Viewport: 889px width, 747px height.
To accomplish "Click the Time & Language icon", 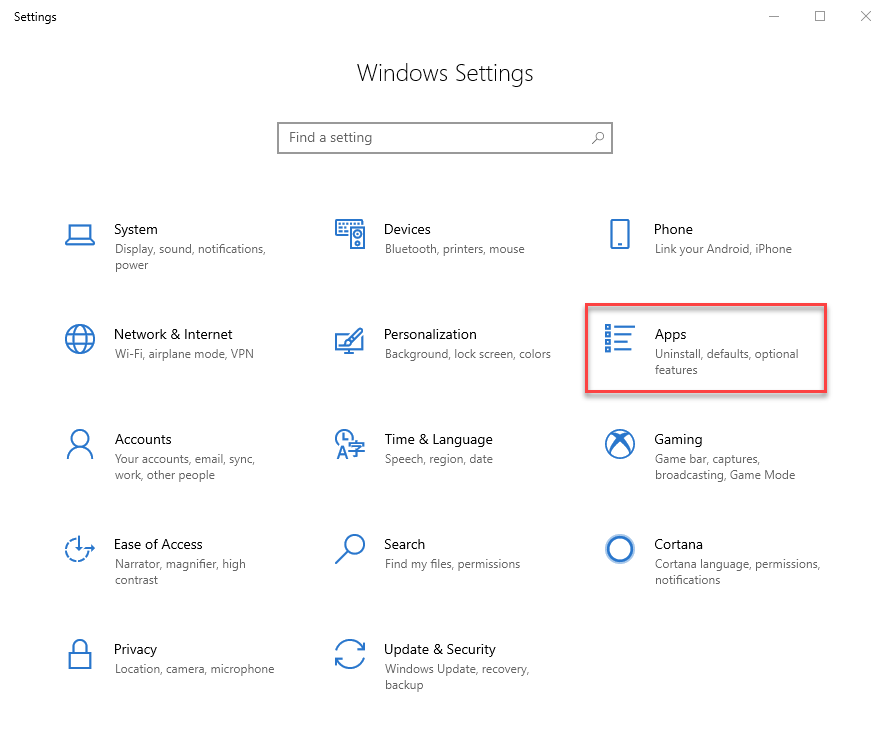I will pyautogui.click(x=350, y=444).
